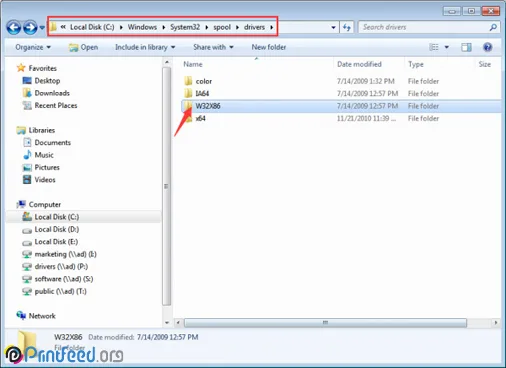
Task: Open the Videos library
Action: click(45, 180)
